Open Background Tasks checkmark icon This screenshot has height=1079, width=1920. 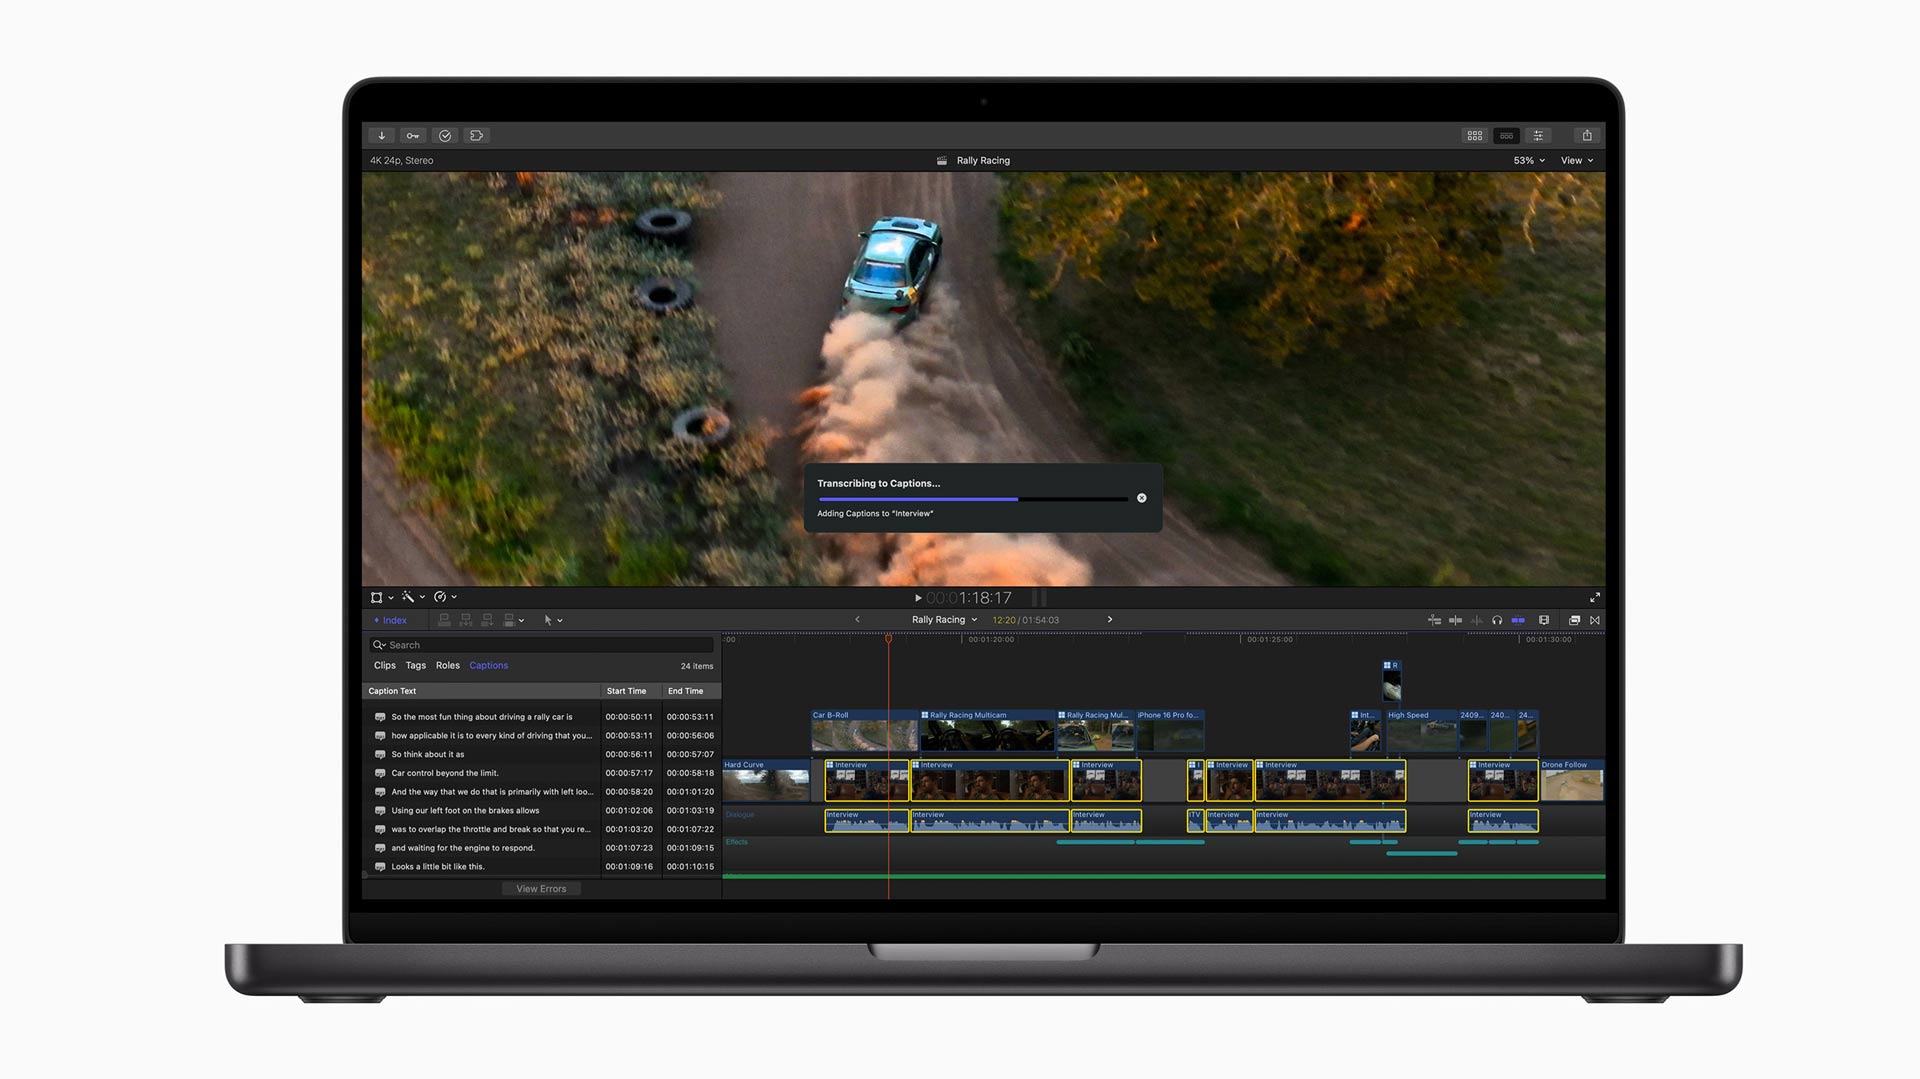click(x=445, y=136)
